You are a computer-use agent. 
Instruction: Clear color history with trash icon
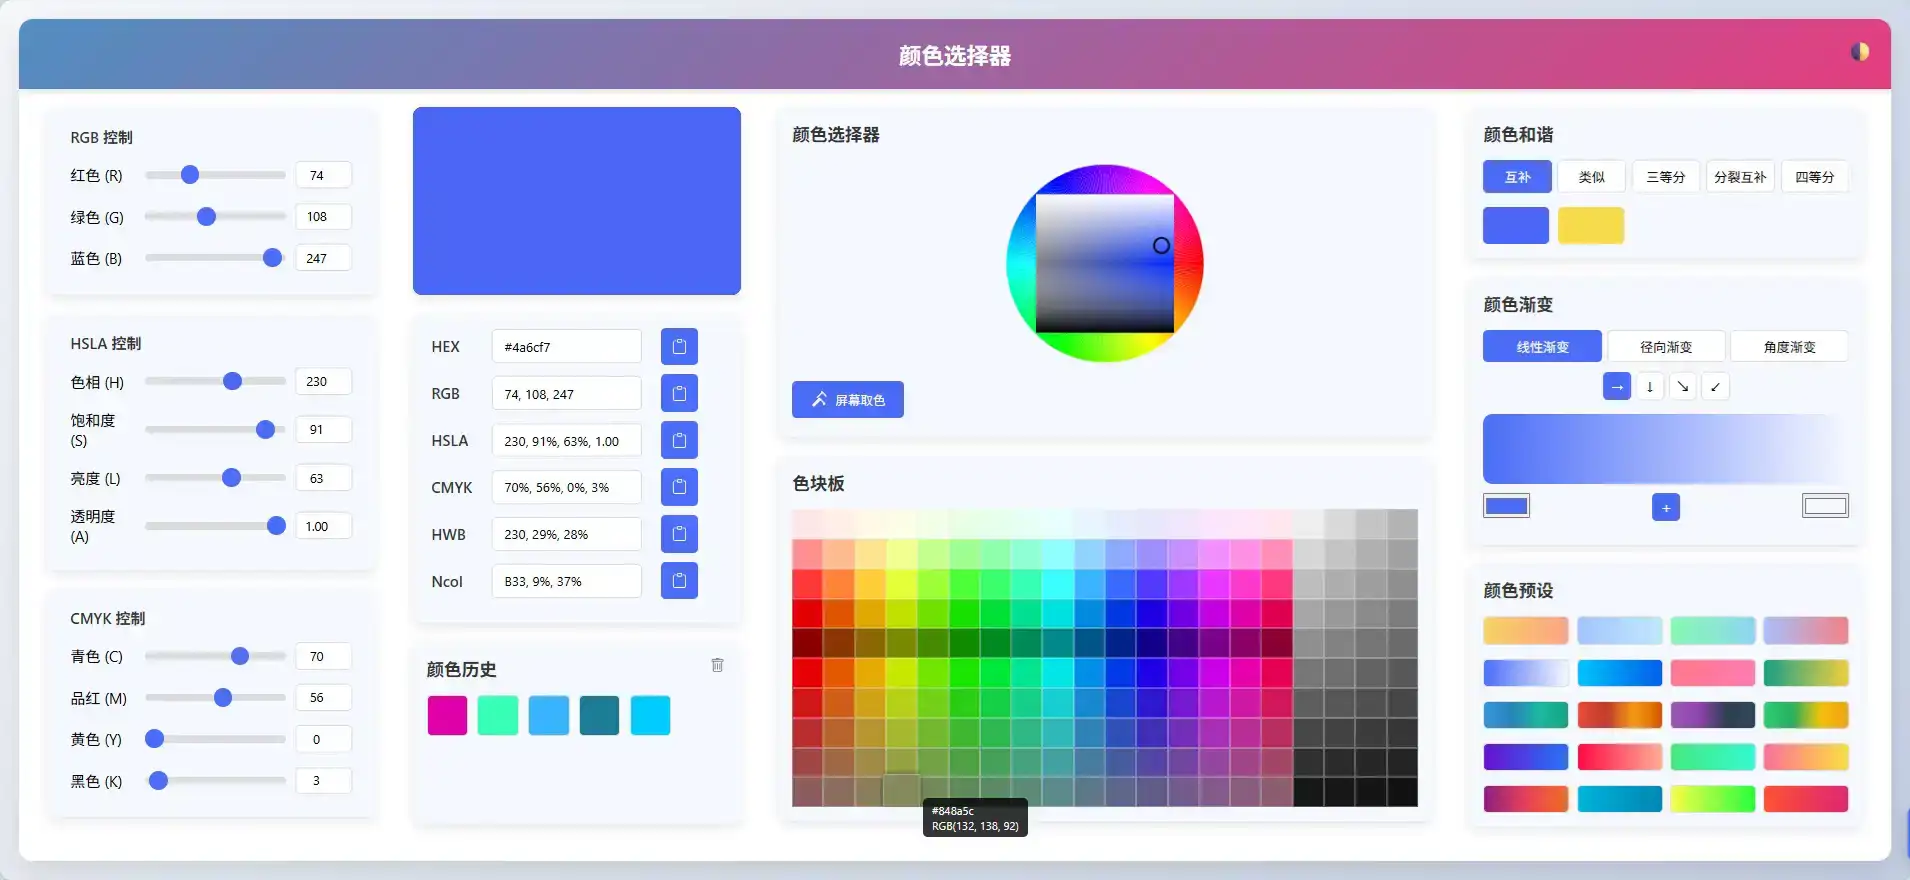click(x=717, y=665)
